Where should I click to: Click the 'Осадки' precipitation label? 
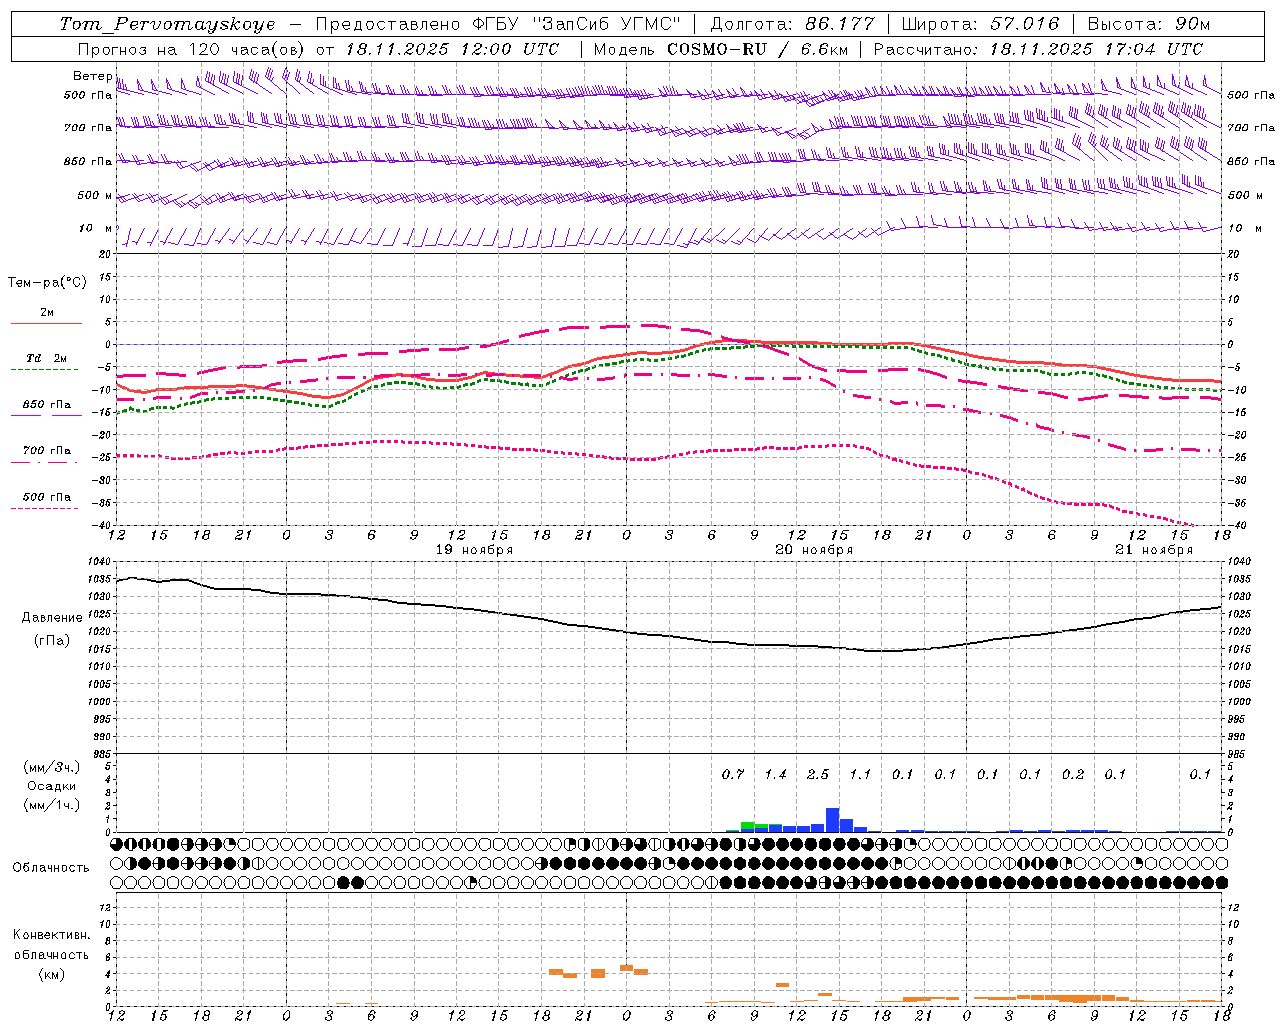coord(52,786)
